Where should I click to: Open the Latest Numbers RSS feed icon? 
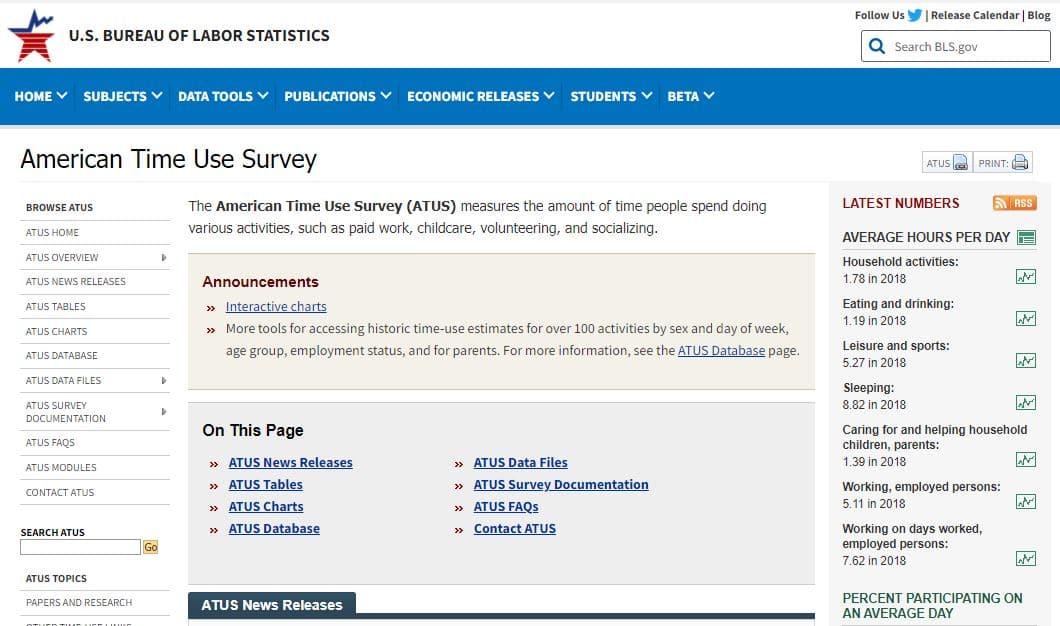click(1014, 203)
